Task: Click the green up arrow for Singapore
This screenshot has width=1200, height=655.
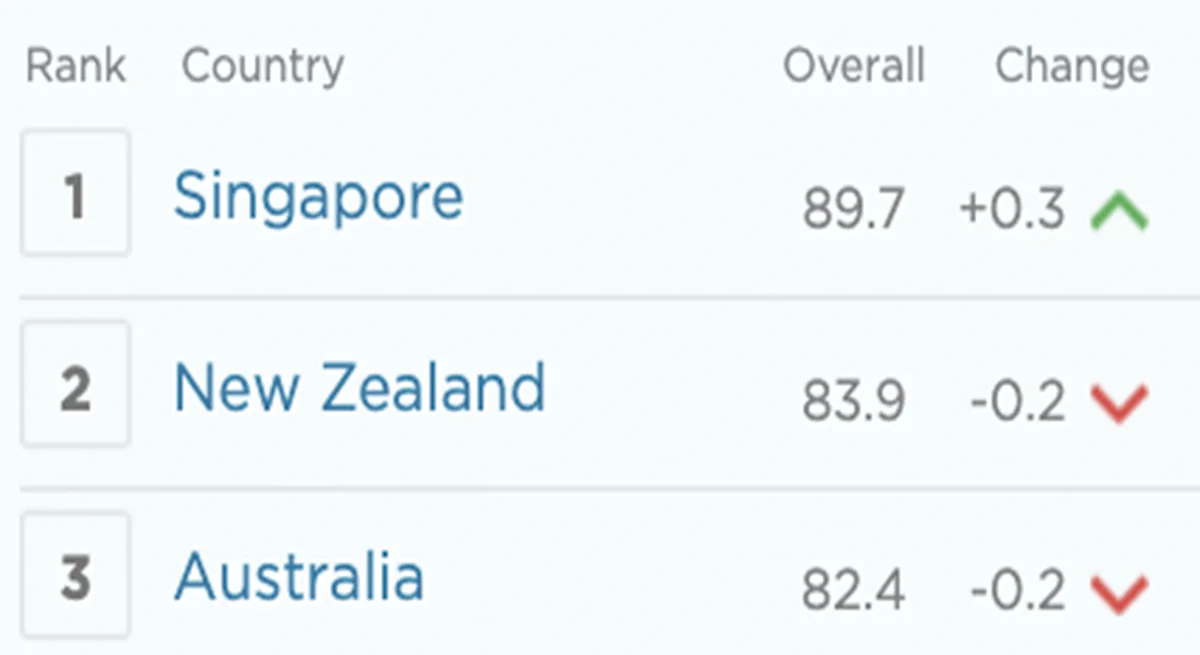Action: pyautogui.click(x=1119, y=212)
